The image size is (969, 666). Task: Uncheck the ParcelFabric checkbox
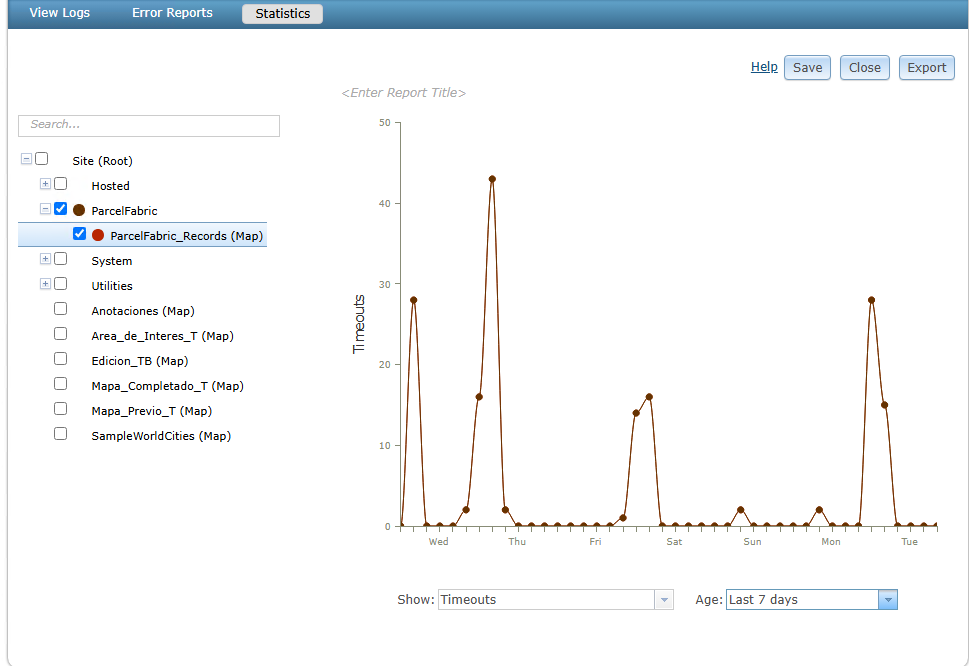click(60, 208)
